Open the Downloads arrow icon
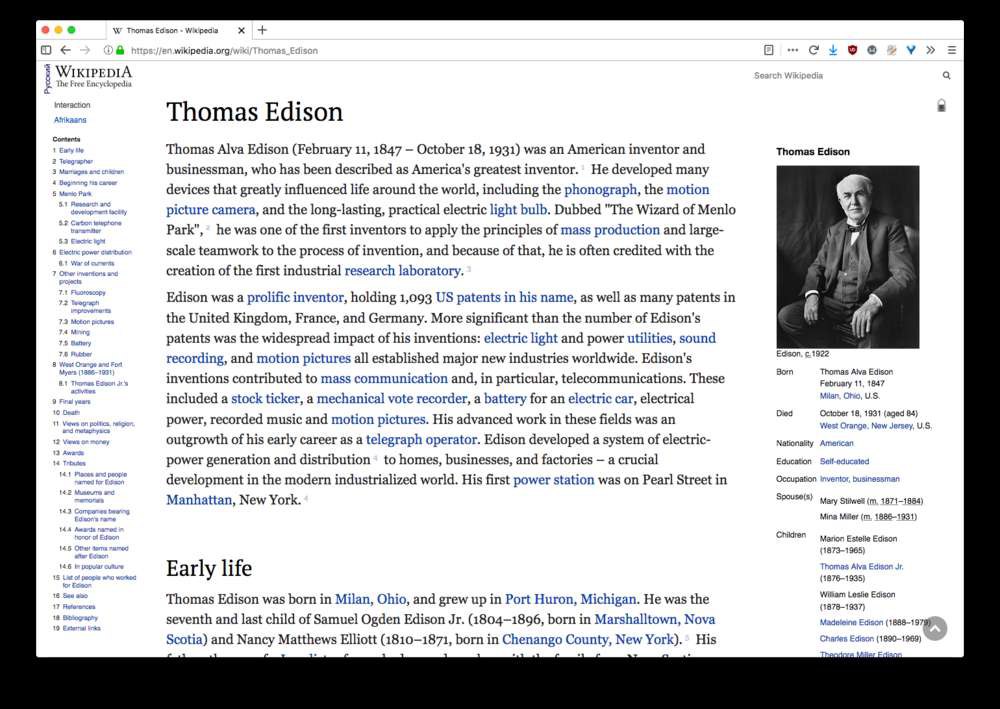Image resolution: width=1000 pixels, height=709 pixels. click(x=833, y=50)
